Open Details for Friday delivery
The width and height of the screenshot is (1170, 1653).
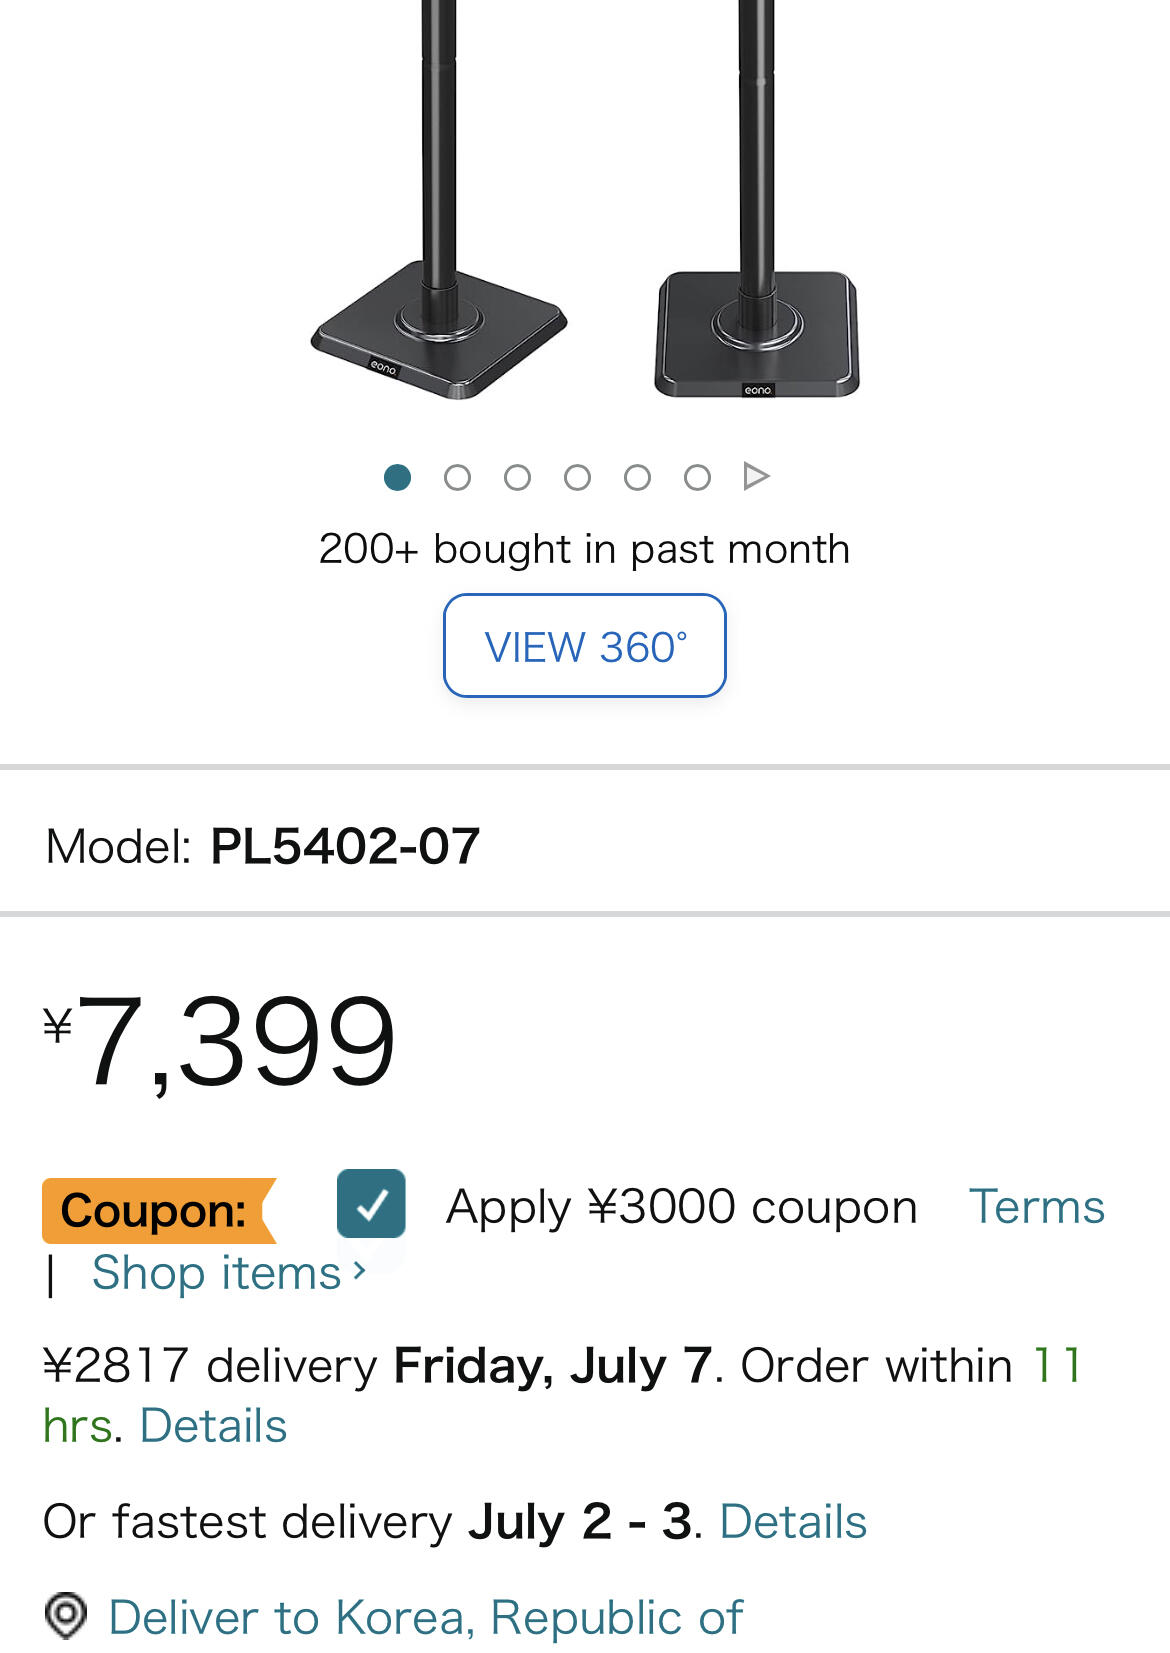(213, 1426)
